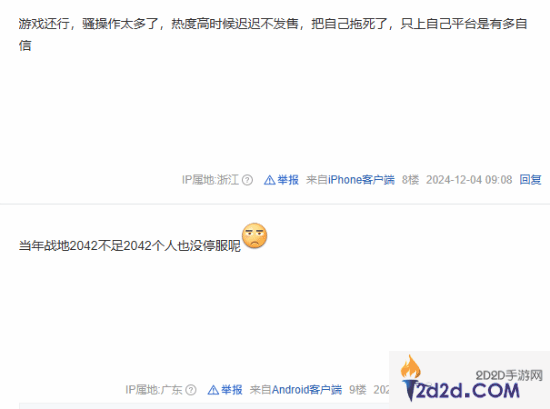Image resolution: width=550 pixels, height=409 pixels.
Task: Click the flaming torch logo in the watermark
Action: [x=410, y=377]
